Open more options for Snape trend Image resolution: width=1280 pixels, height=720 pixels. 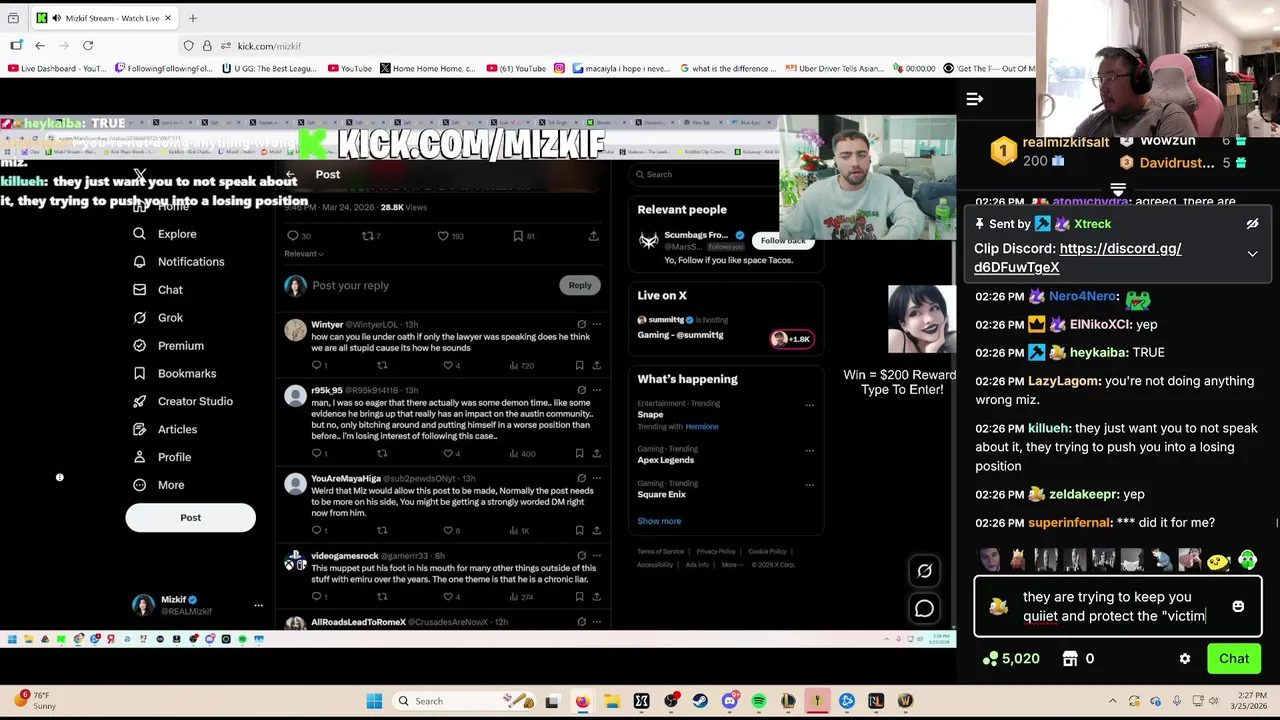(809, 406)
